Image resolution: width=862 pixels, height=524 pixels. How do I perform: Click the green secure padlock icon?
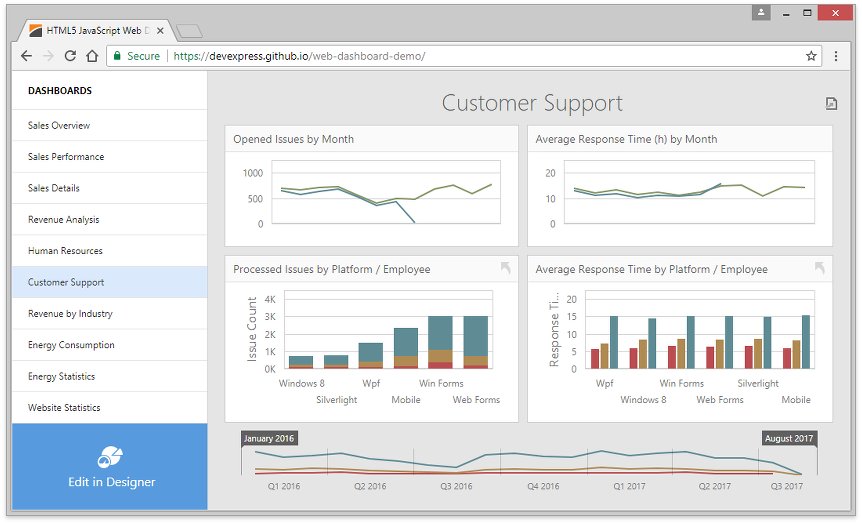coord(117,56)
